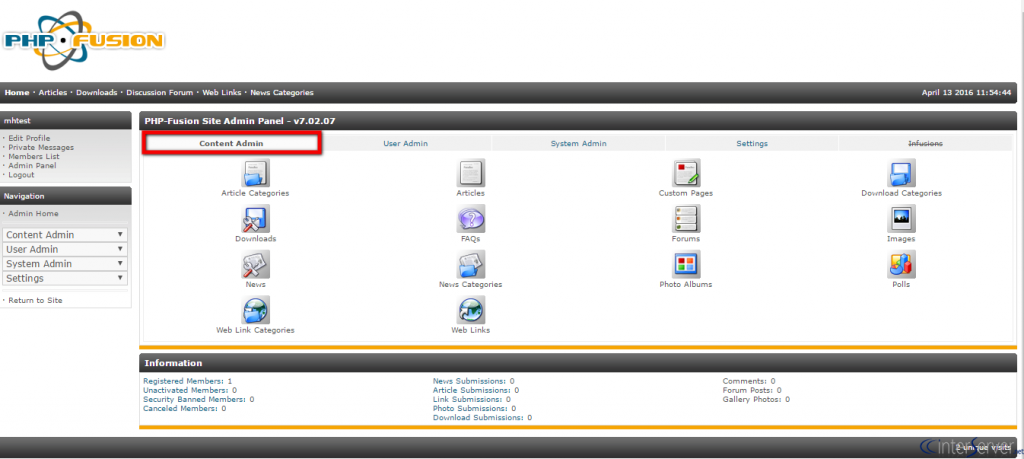Open the Images icon
The height and width of the screenshot is (459, 1024).
901,218
